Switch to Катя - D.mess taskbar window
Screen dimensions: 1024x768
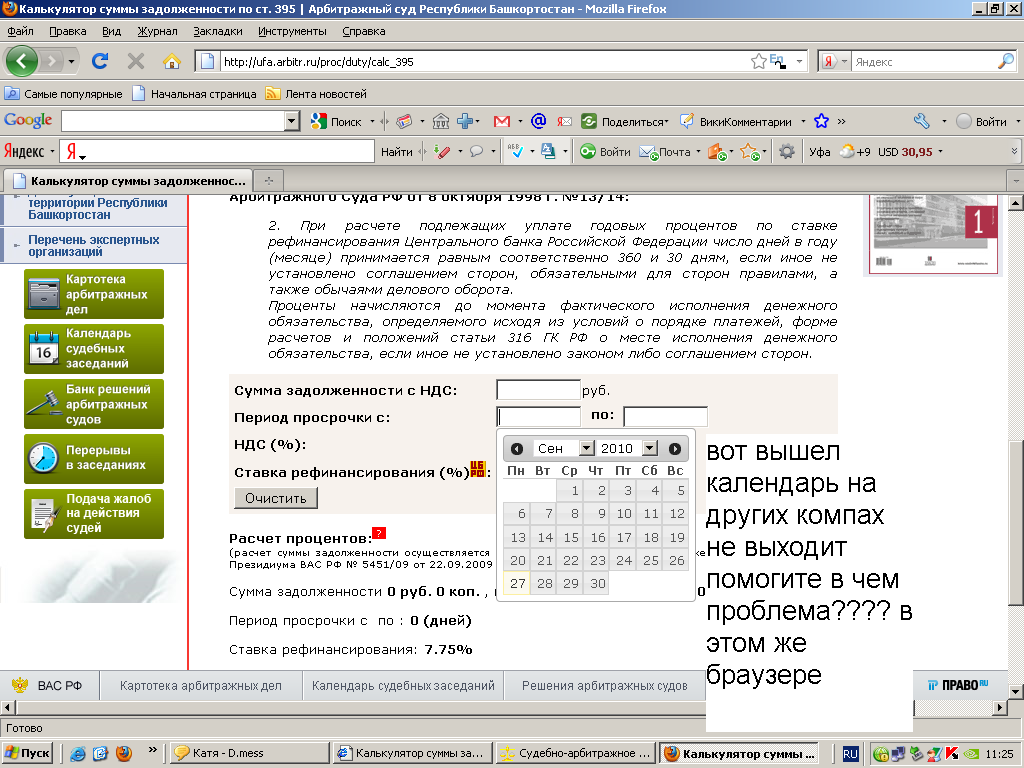[x=249, y=754]
